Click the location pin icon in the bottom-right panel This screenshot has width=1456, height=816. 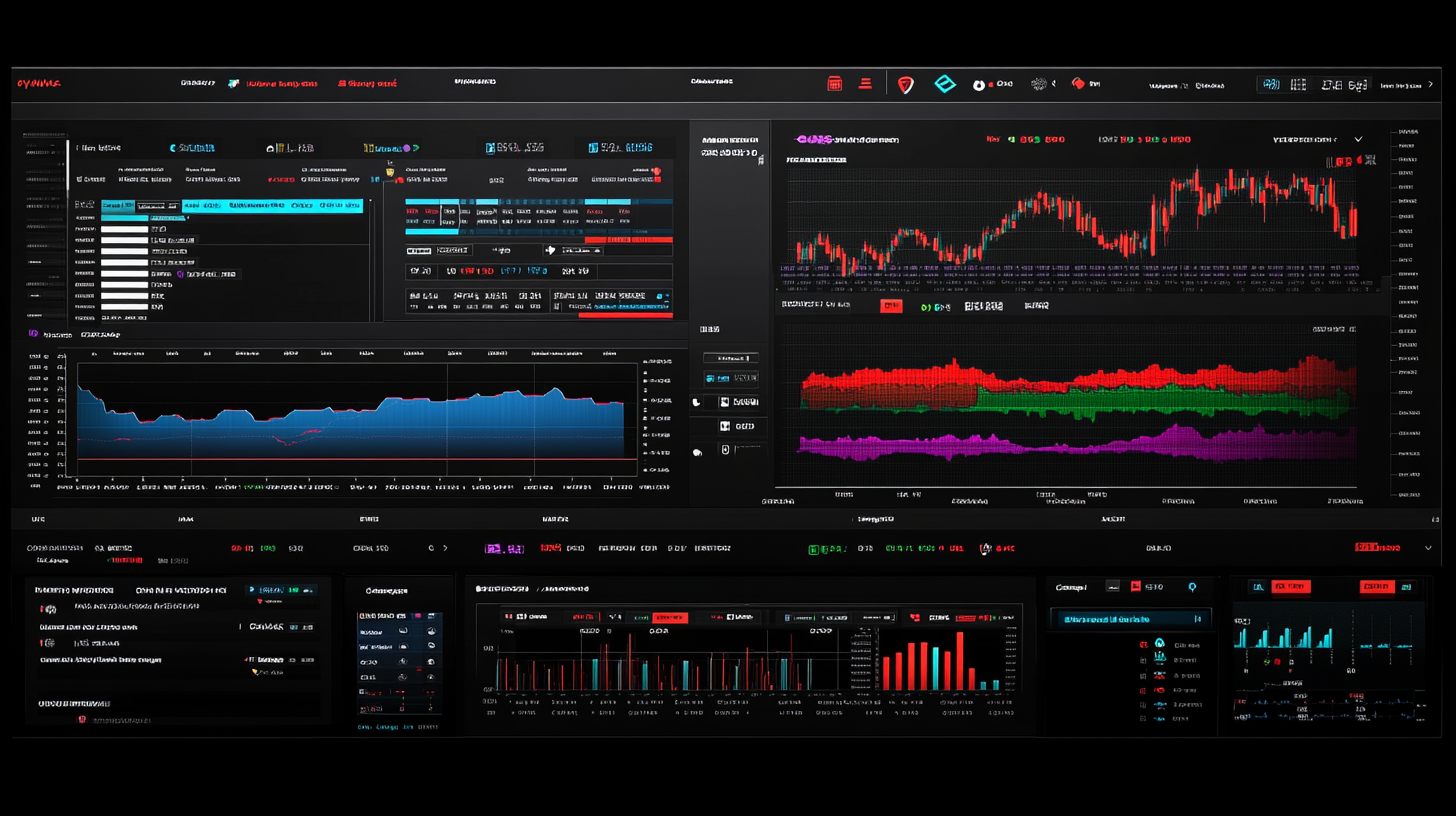coord(1192,587)
